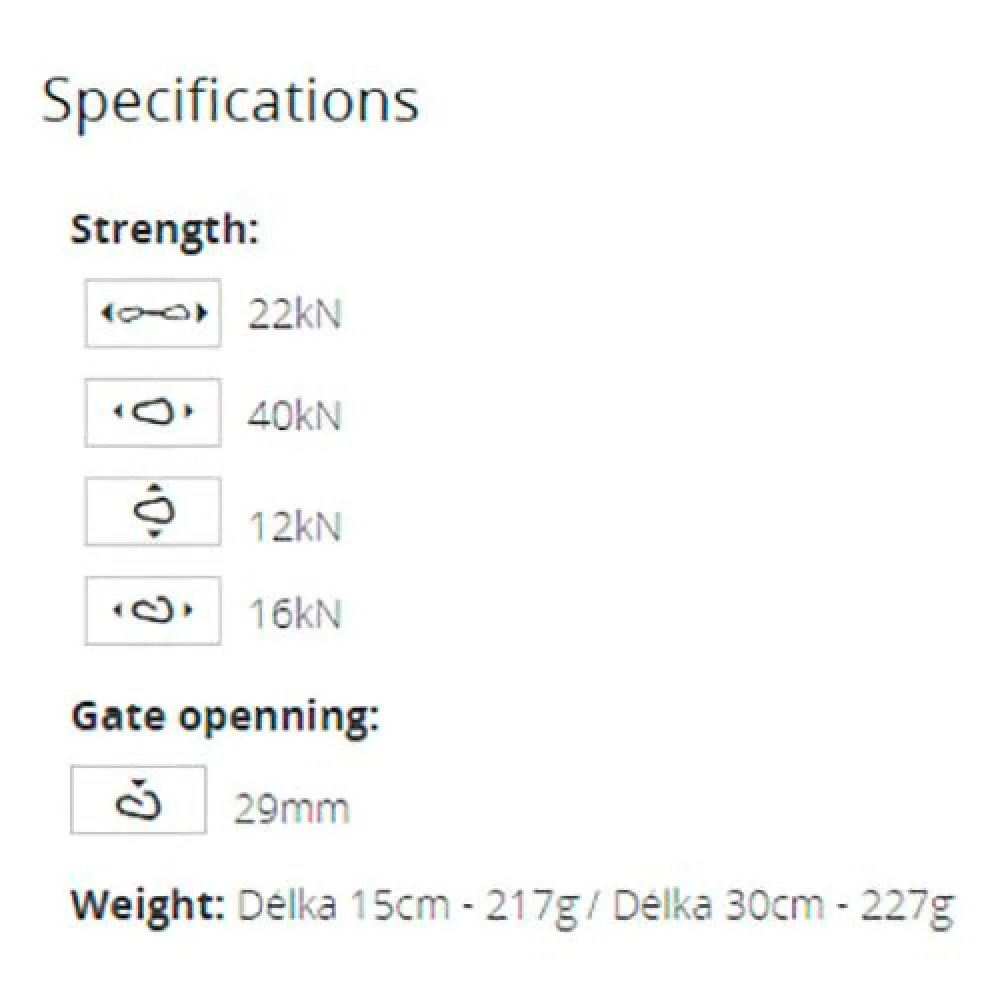Click the Strength: label
This screenshot has height=1000, width=1000.
tap(165, 230)
